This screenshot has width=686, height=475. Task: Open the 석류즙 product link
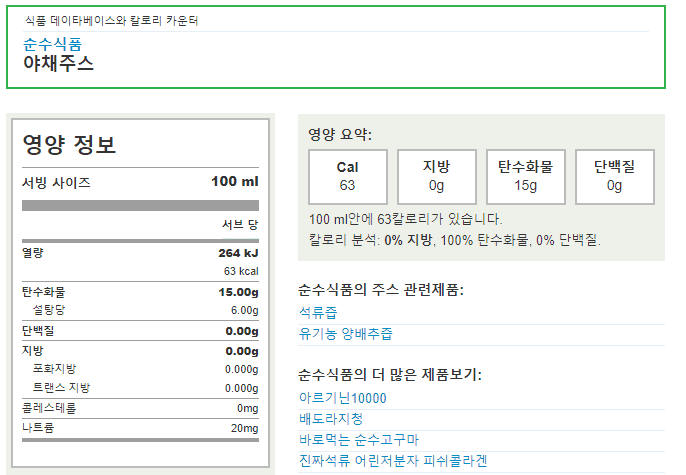point(318,312)
